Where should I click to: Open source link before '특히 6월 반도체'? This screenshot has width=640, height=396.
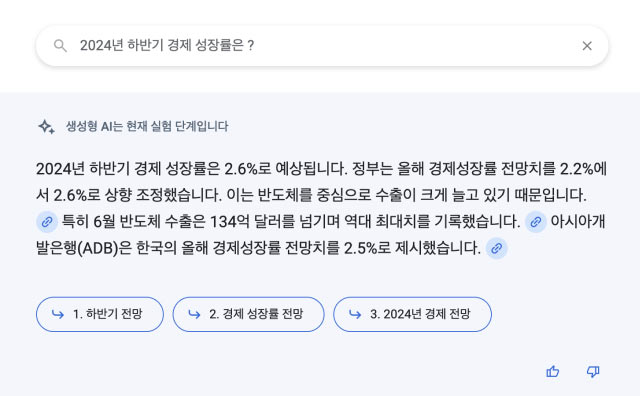(x=47, y=222)
